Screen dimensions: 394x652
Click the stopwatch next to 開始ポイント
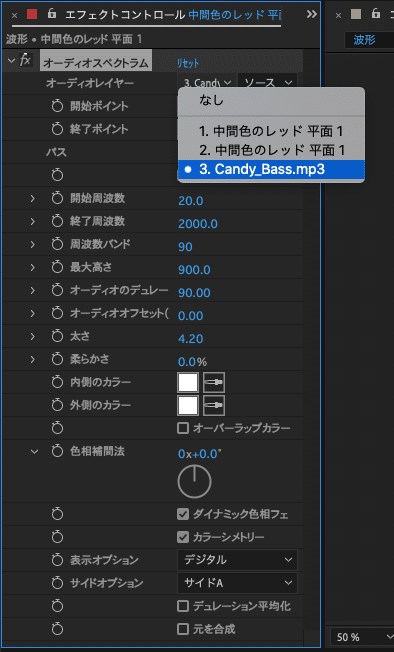coord(57,106)
